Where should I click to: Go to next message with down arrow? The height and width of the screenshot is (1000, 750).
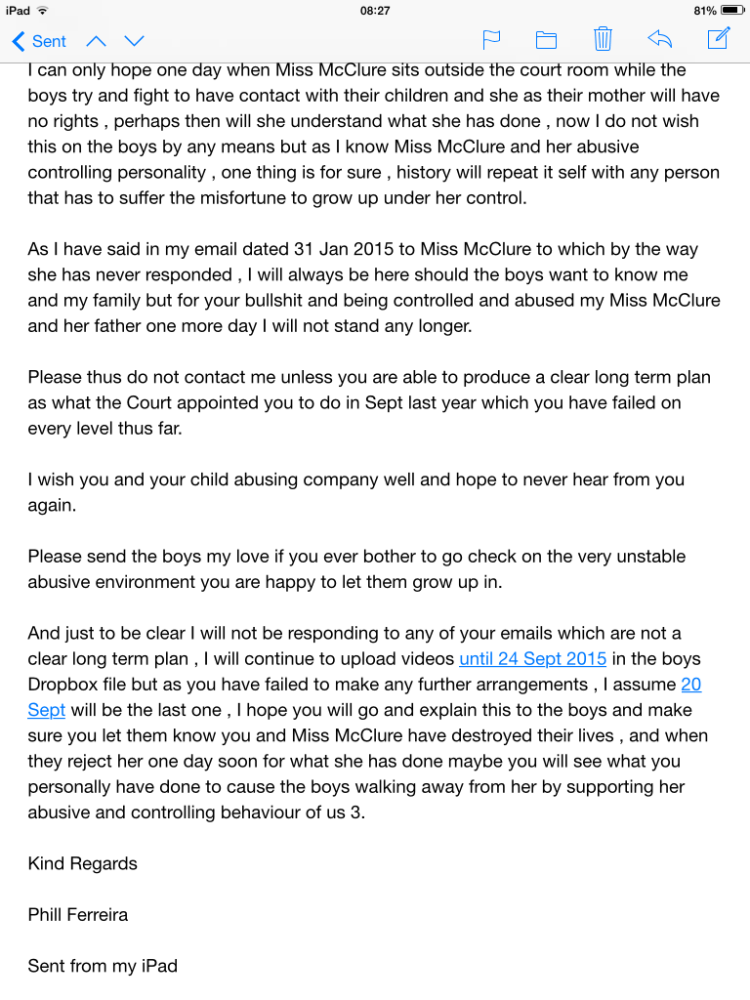click(x=134, y=41)
